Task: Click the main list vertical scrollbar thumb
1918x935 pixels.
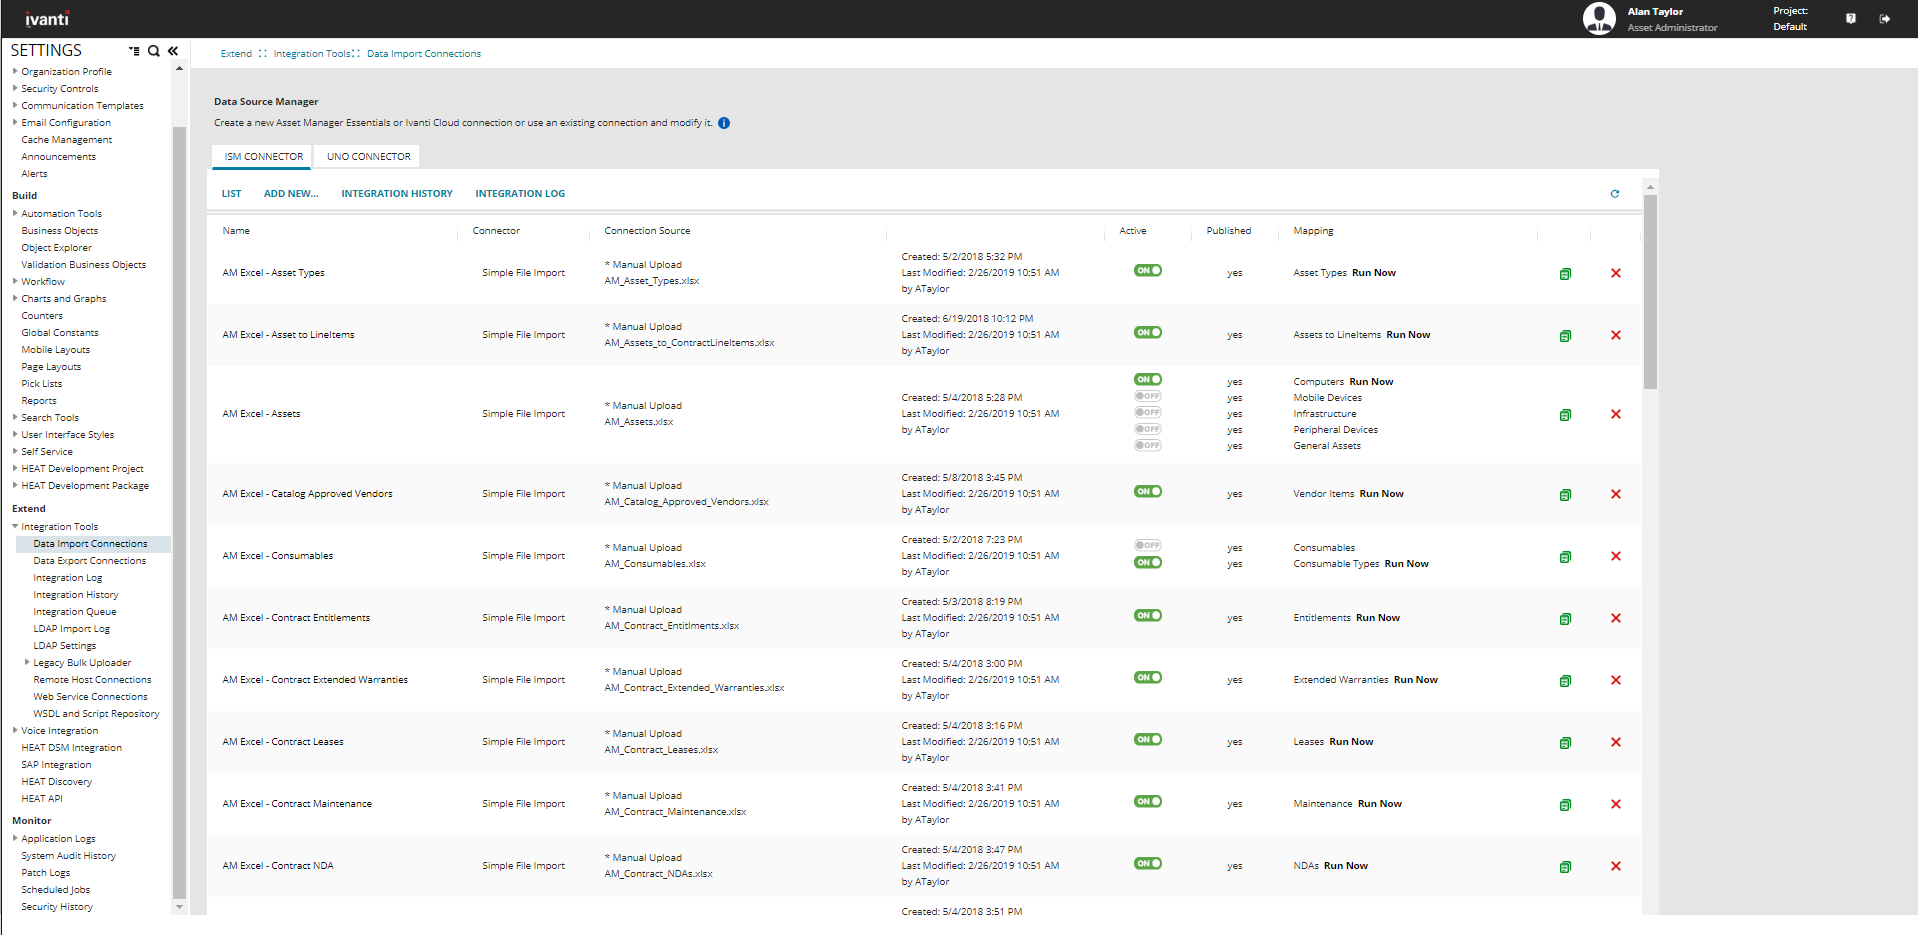Action: [1650, 290]
